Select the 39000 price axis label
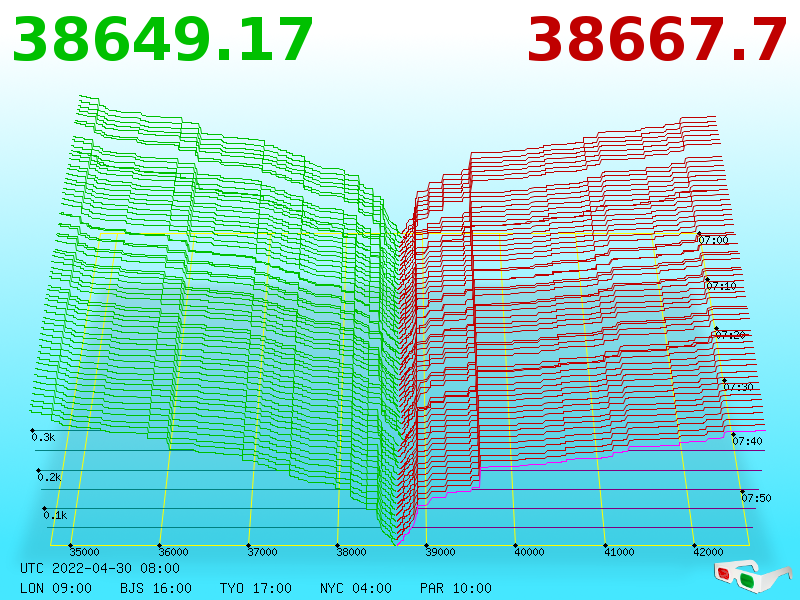This screenshot has height=600, width=800. [440, 552]
